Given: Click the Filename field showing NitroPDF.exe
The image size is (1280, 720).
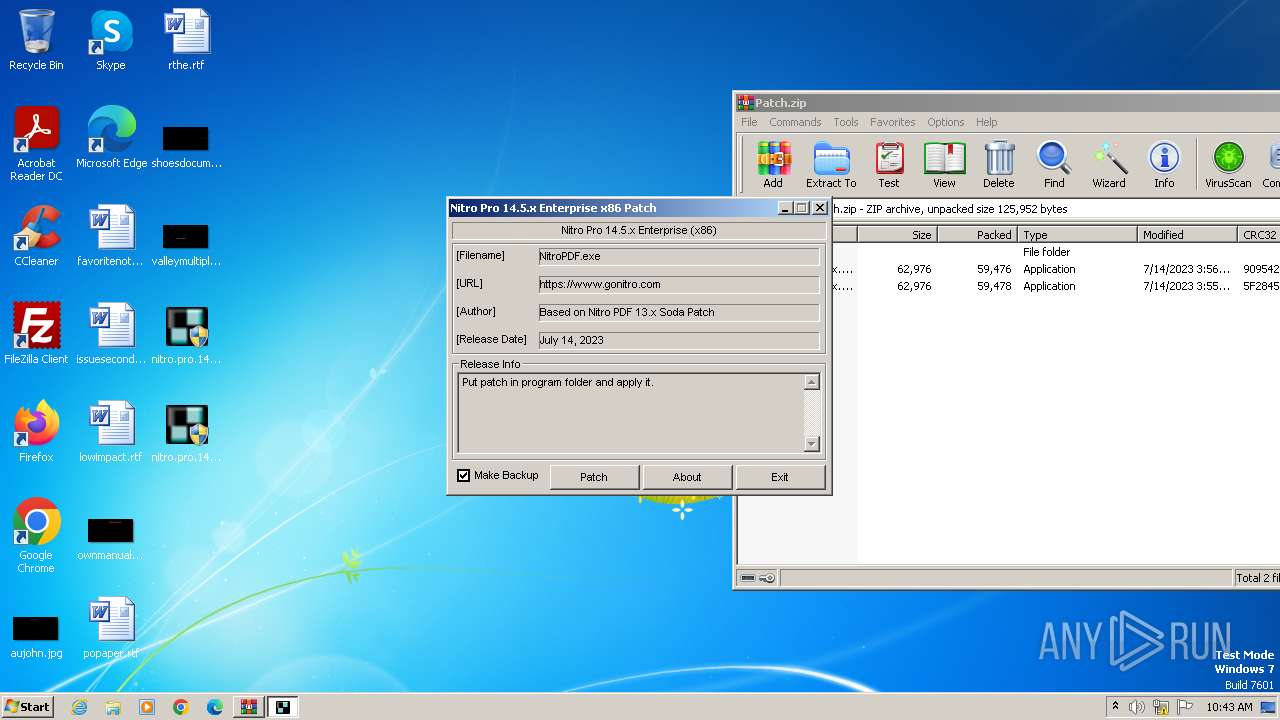Looking at the screenshot, I should (x=678, y=257).
